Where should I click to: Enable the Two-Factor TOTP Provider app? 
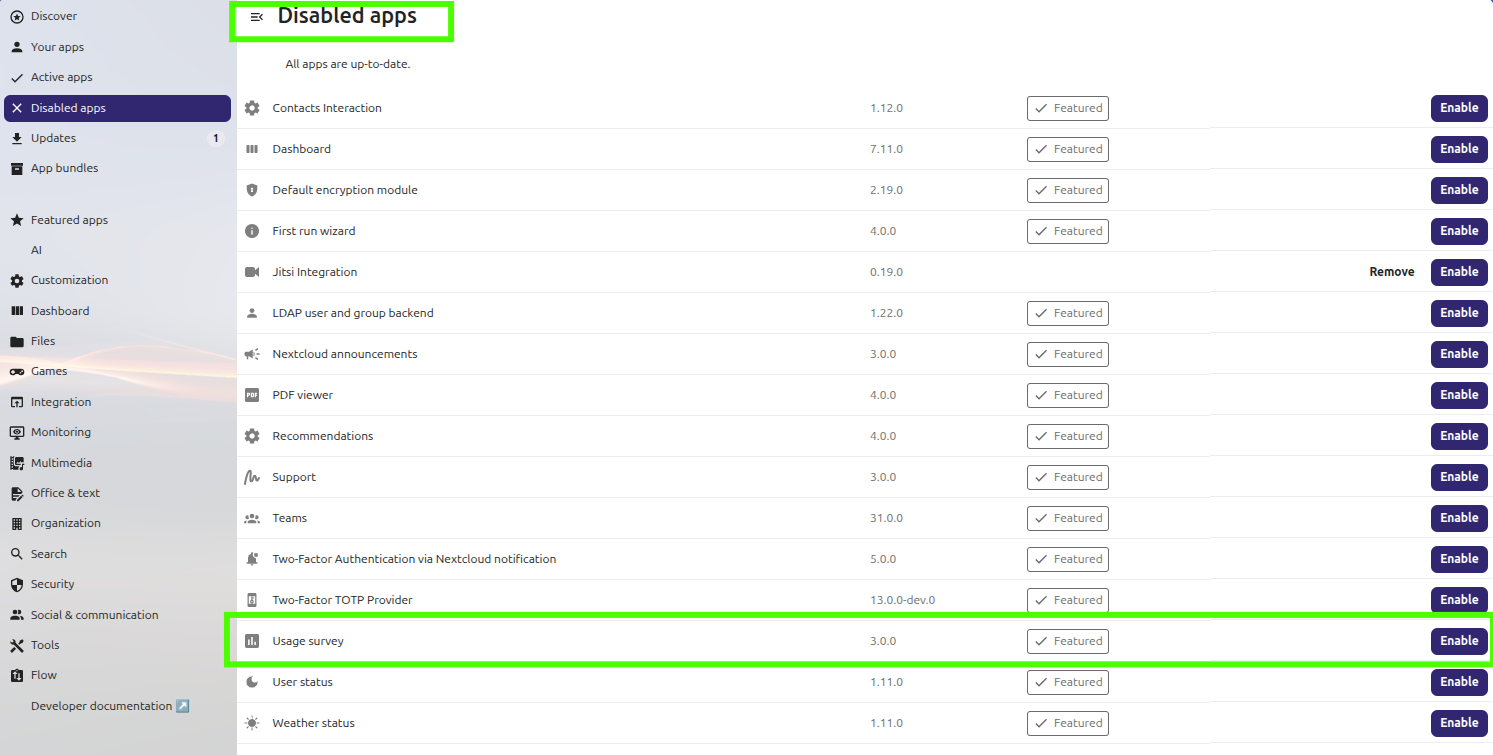(1458, 599)
